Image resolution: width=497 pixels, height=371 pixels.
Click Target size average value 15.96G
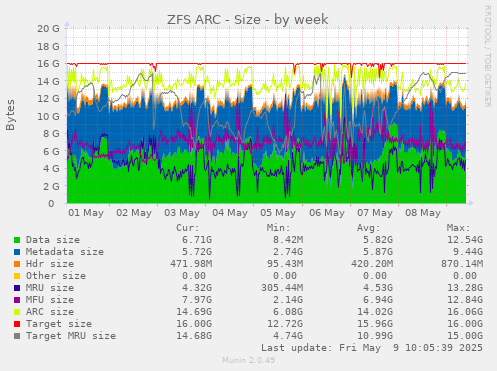pos(375,324)
